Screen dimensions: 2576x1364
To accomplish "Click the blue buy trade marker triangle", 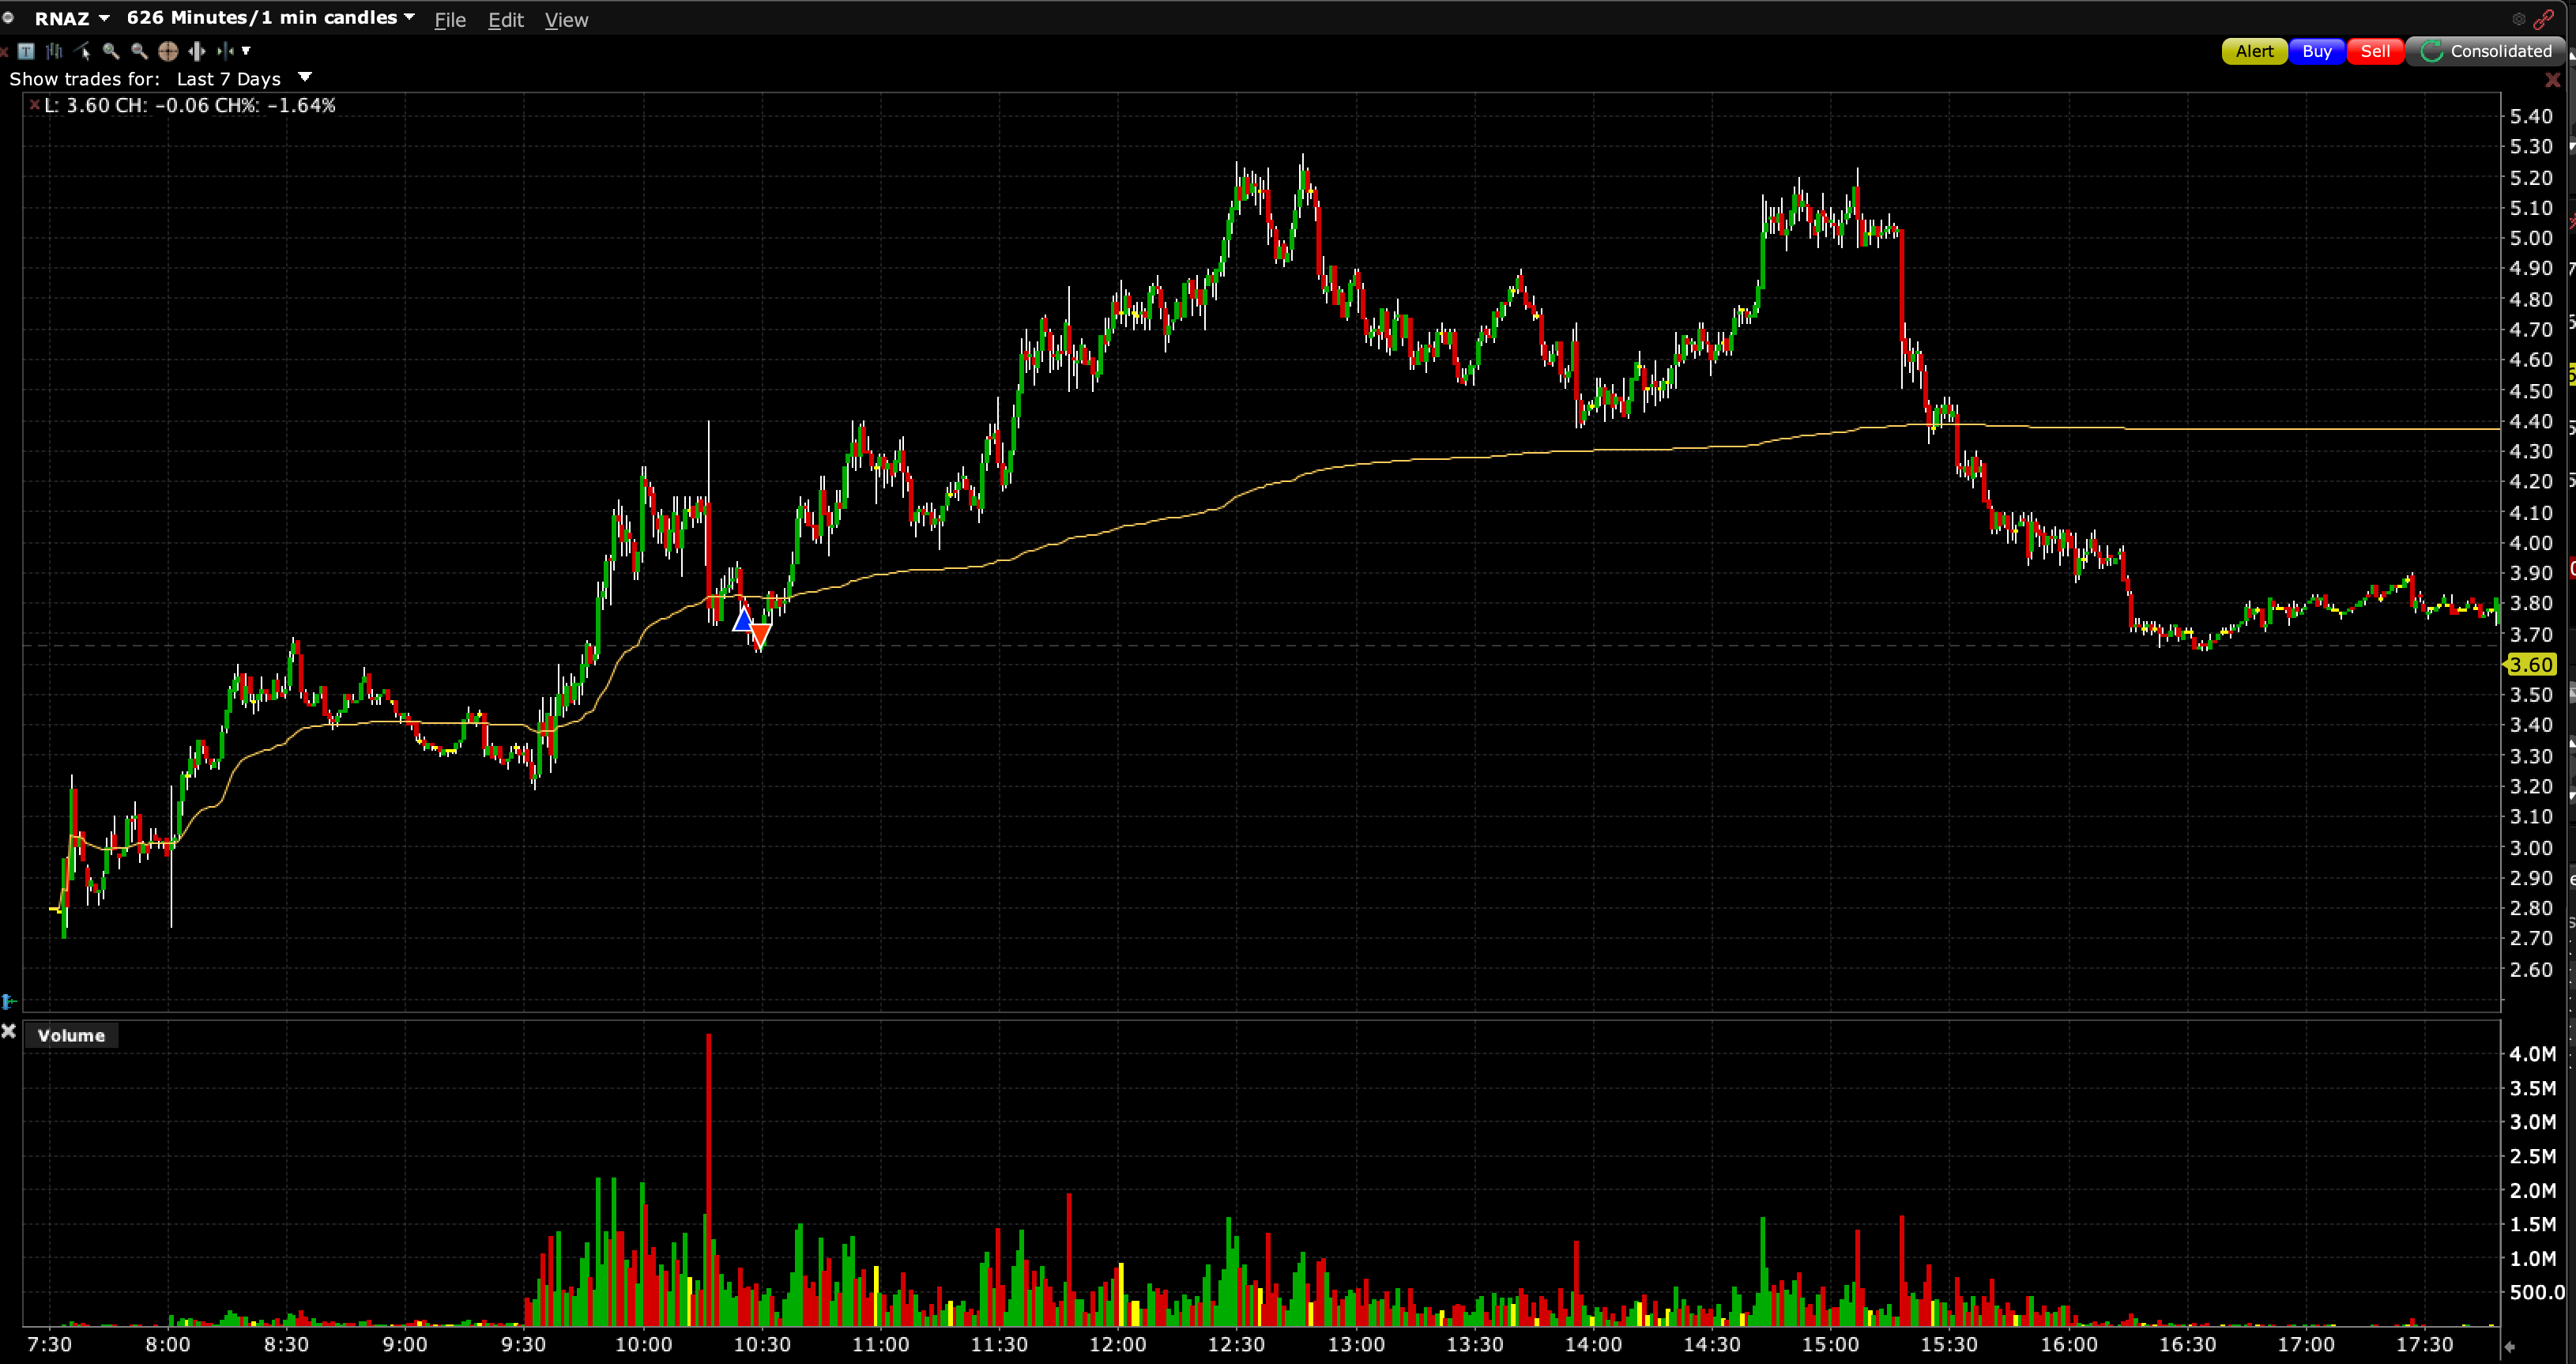I will pos(743,621).
